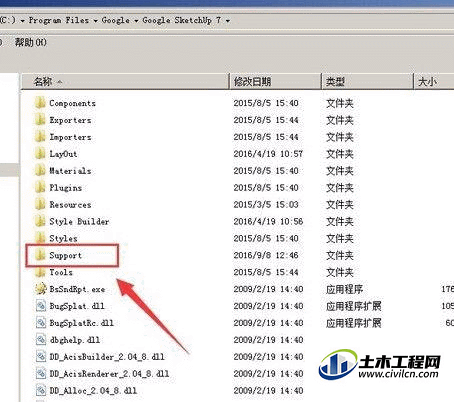The image size is (454, 402).
Task: Open the Importers folder icon
Action: tap(40, 136)
